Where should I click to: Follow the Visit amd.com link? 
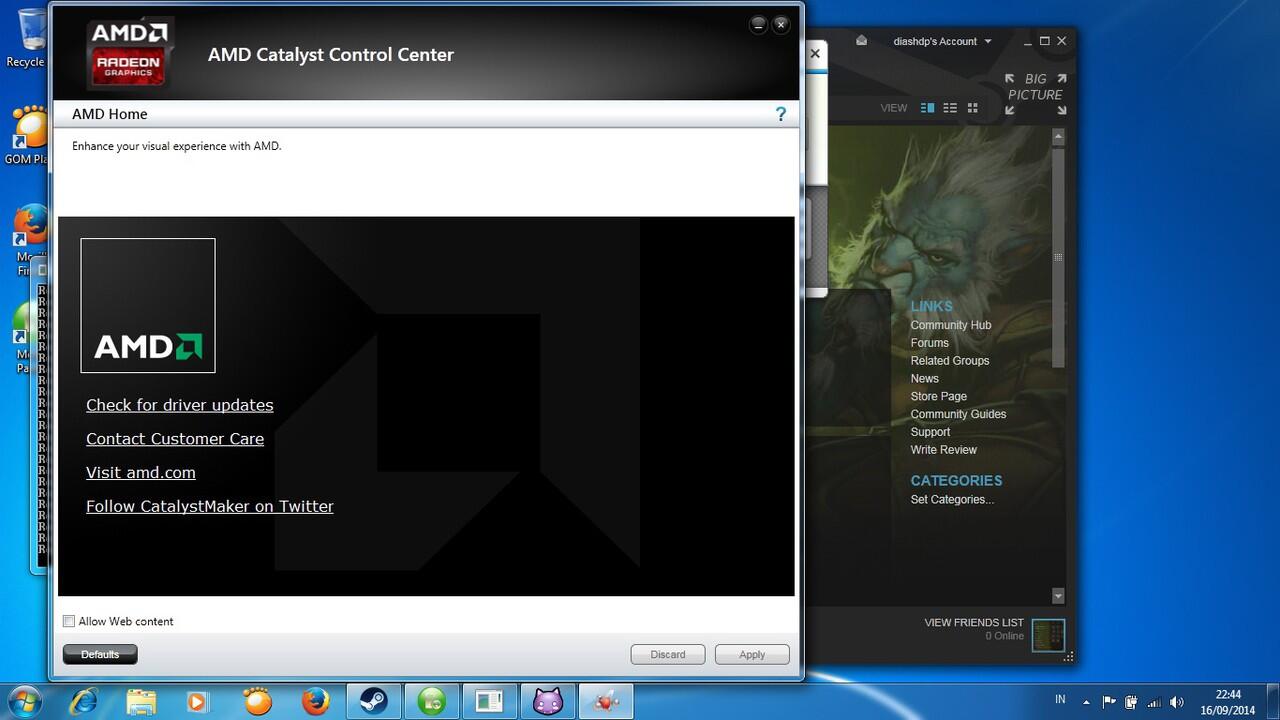[x=141, y=472]
